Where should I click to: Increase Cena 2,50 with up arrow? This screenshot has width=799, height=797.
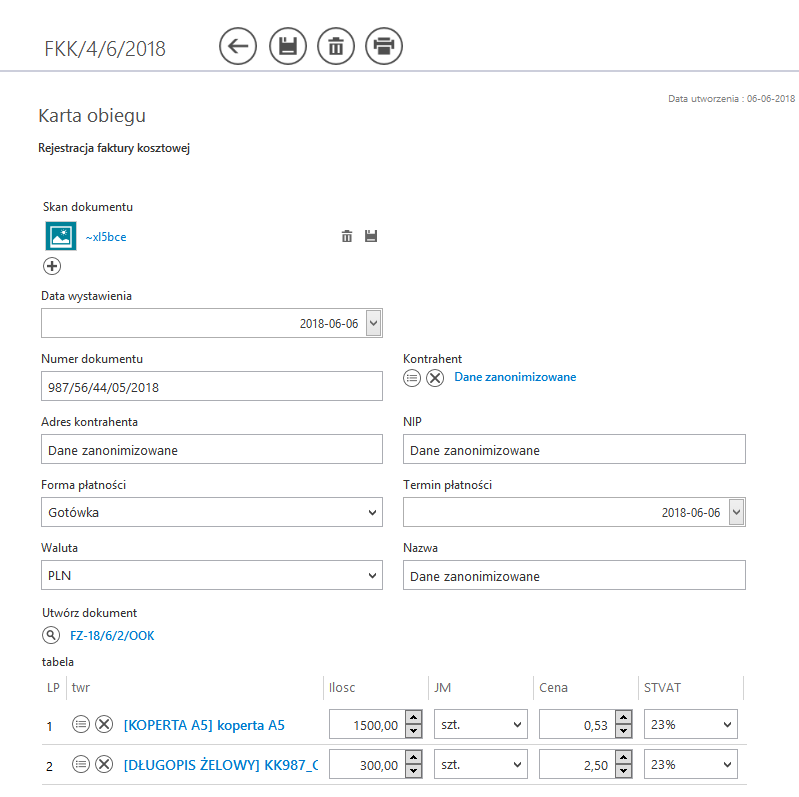coord(624,758)
